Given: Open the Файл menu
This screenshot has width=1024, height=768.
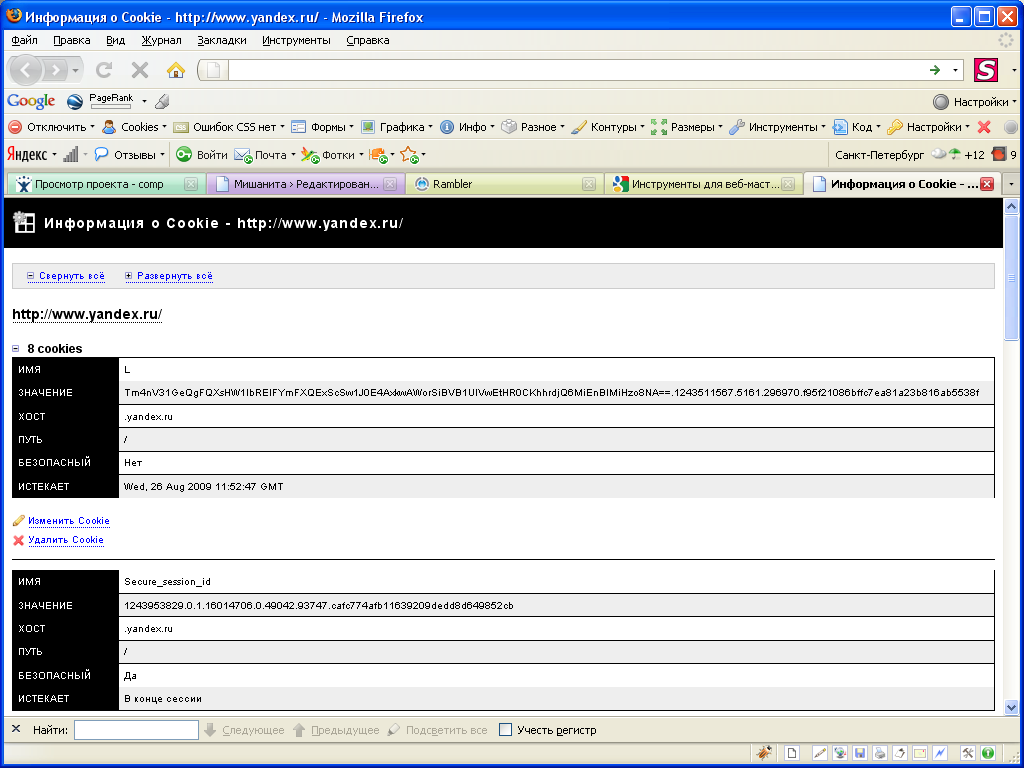Looking at the screenshot, I should point(24,40).
